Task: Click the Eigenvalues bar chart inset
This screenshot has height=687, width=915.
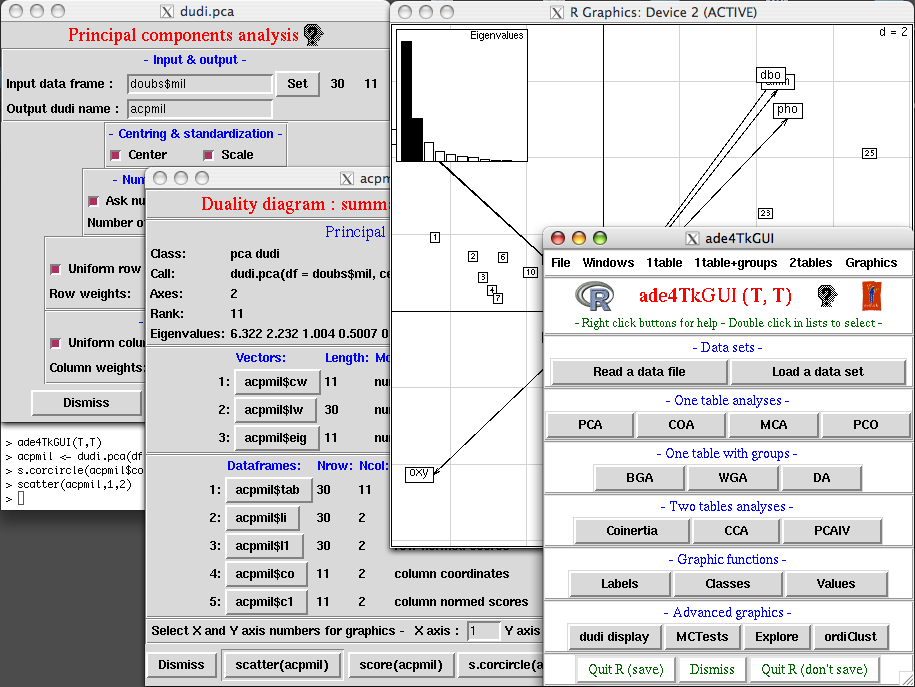Action: 462,96
